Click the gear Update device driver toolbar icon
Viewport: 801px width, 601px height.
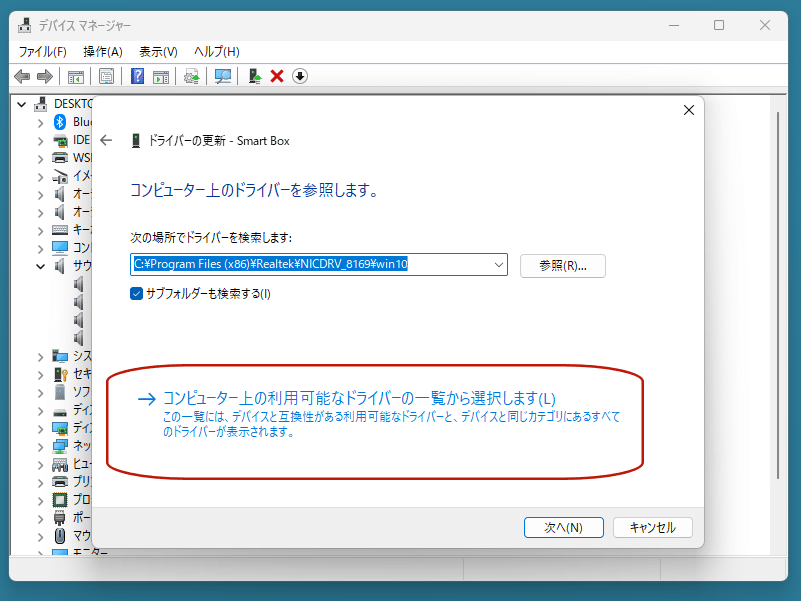192,77
